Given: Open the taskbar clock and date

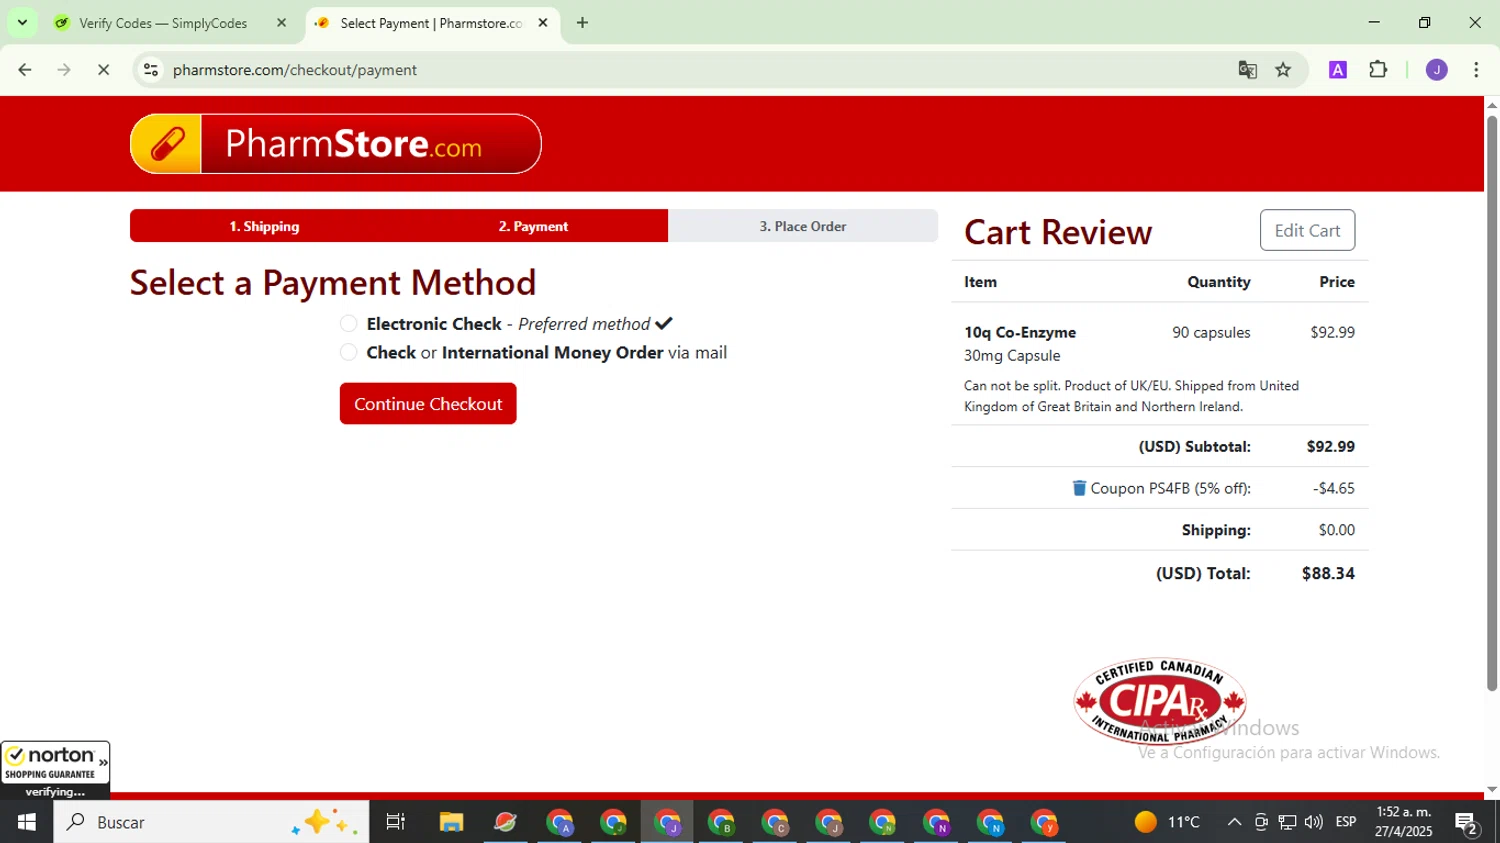Looking at the screenshot, I should pos(1403,822).
